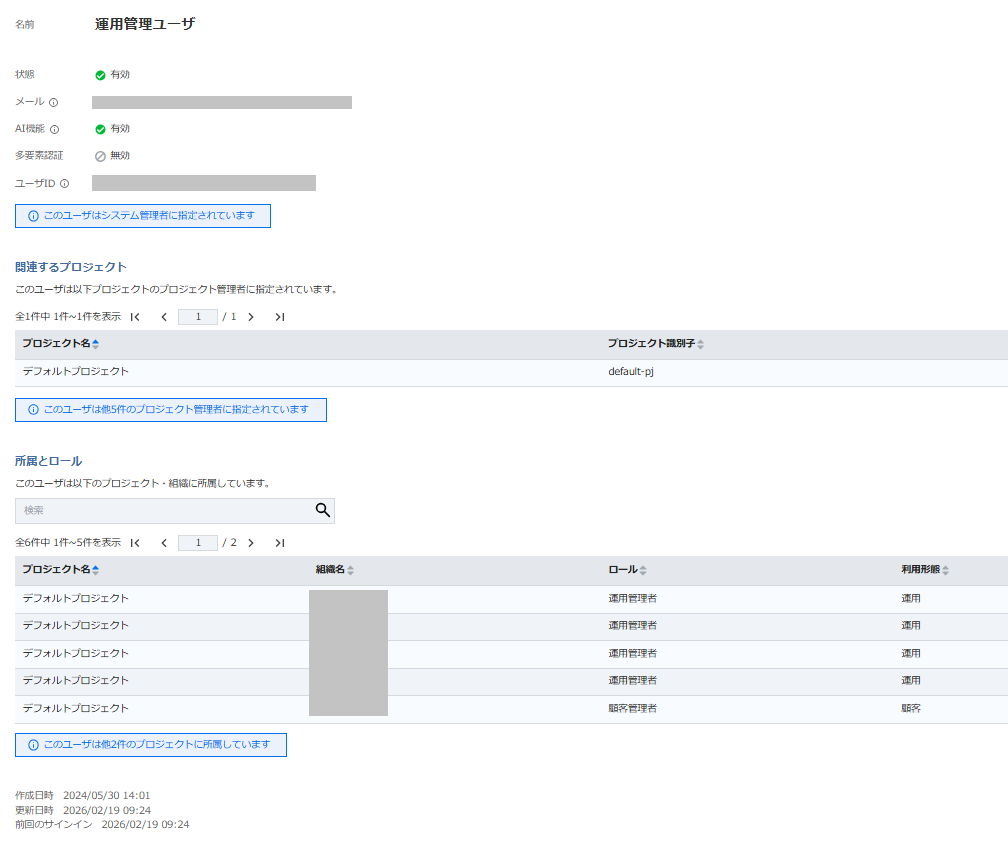
Task: Click the system administrator notice banner
Action: click(142, 216)
